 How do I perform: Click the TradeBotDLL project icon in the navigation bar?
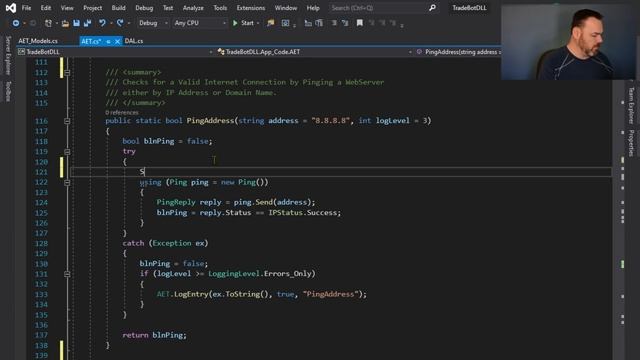click(21, 52)
